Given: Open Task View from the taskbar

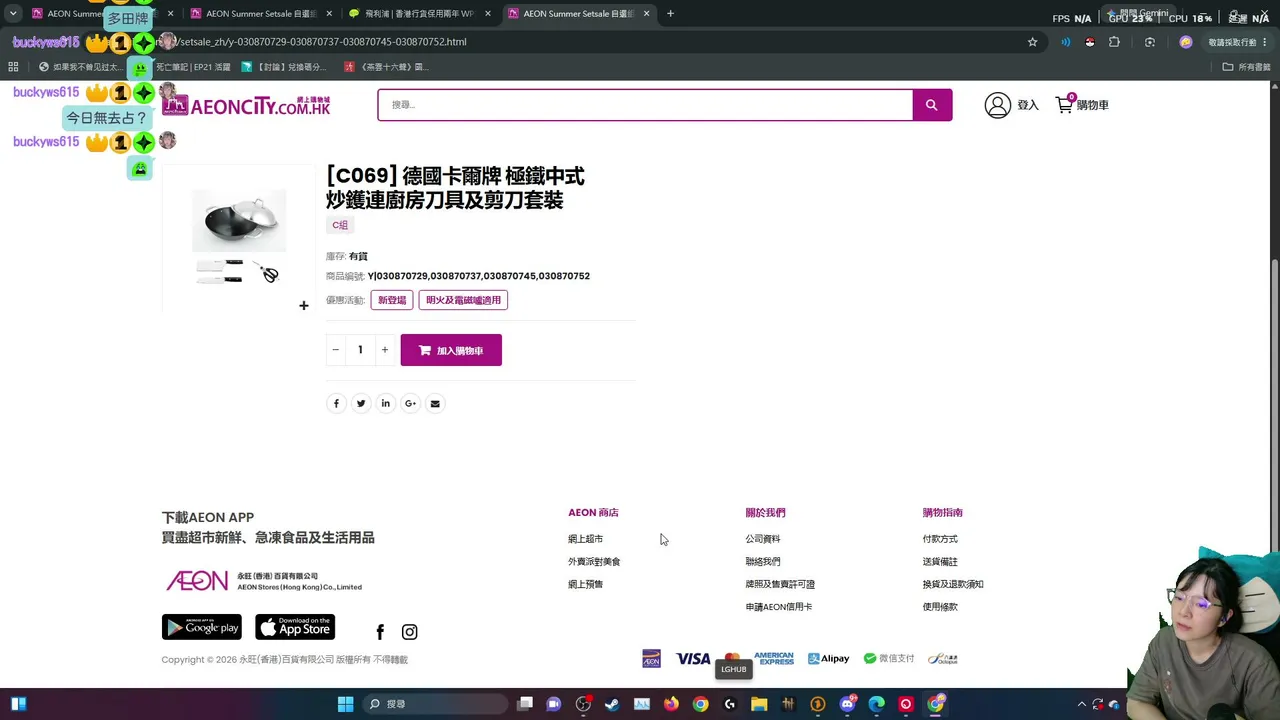Looking at the screenshot, I should [525, 704].
